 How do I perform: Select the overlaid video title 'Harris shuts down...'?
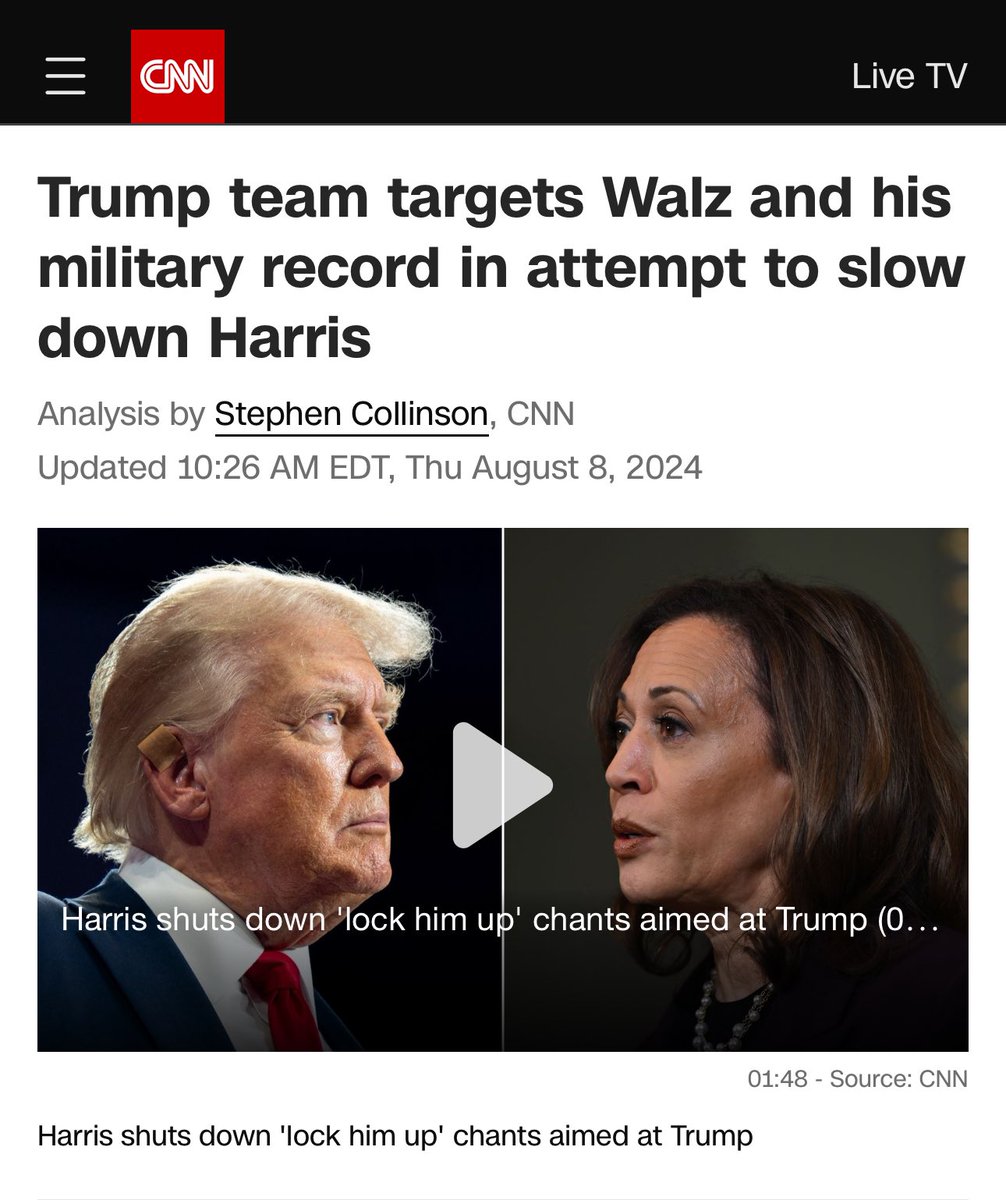pyautogui.click(x=500, y=920)
